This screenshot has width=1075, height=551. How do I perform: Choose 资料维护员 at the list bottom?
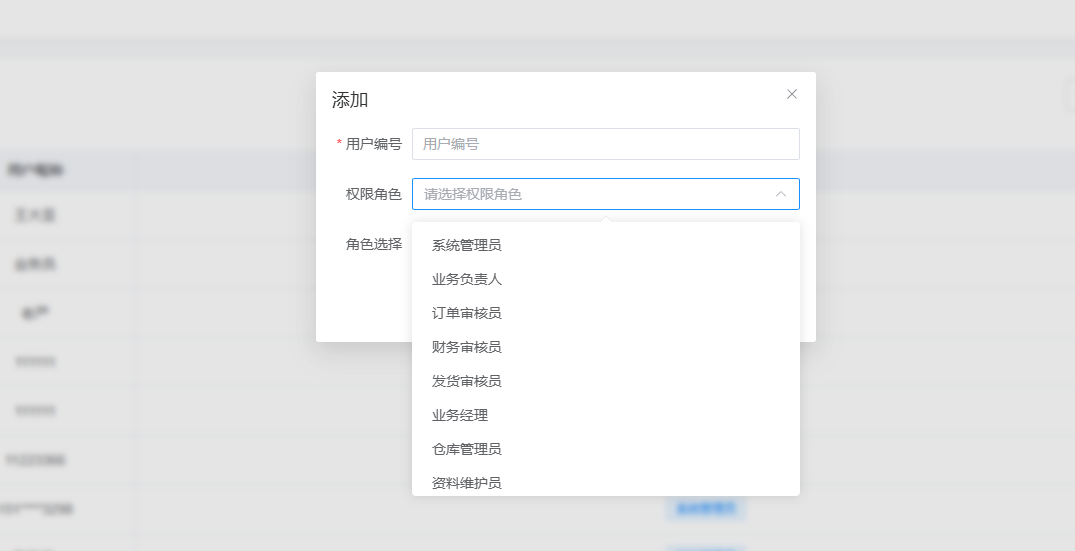466,483
